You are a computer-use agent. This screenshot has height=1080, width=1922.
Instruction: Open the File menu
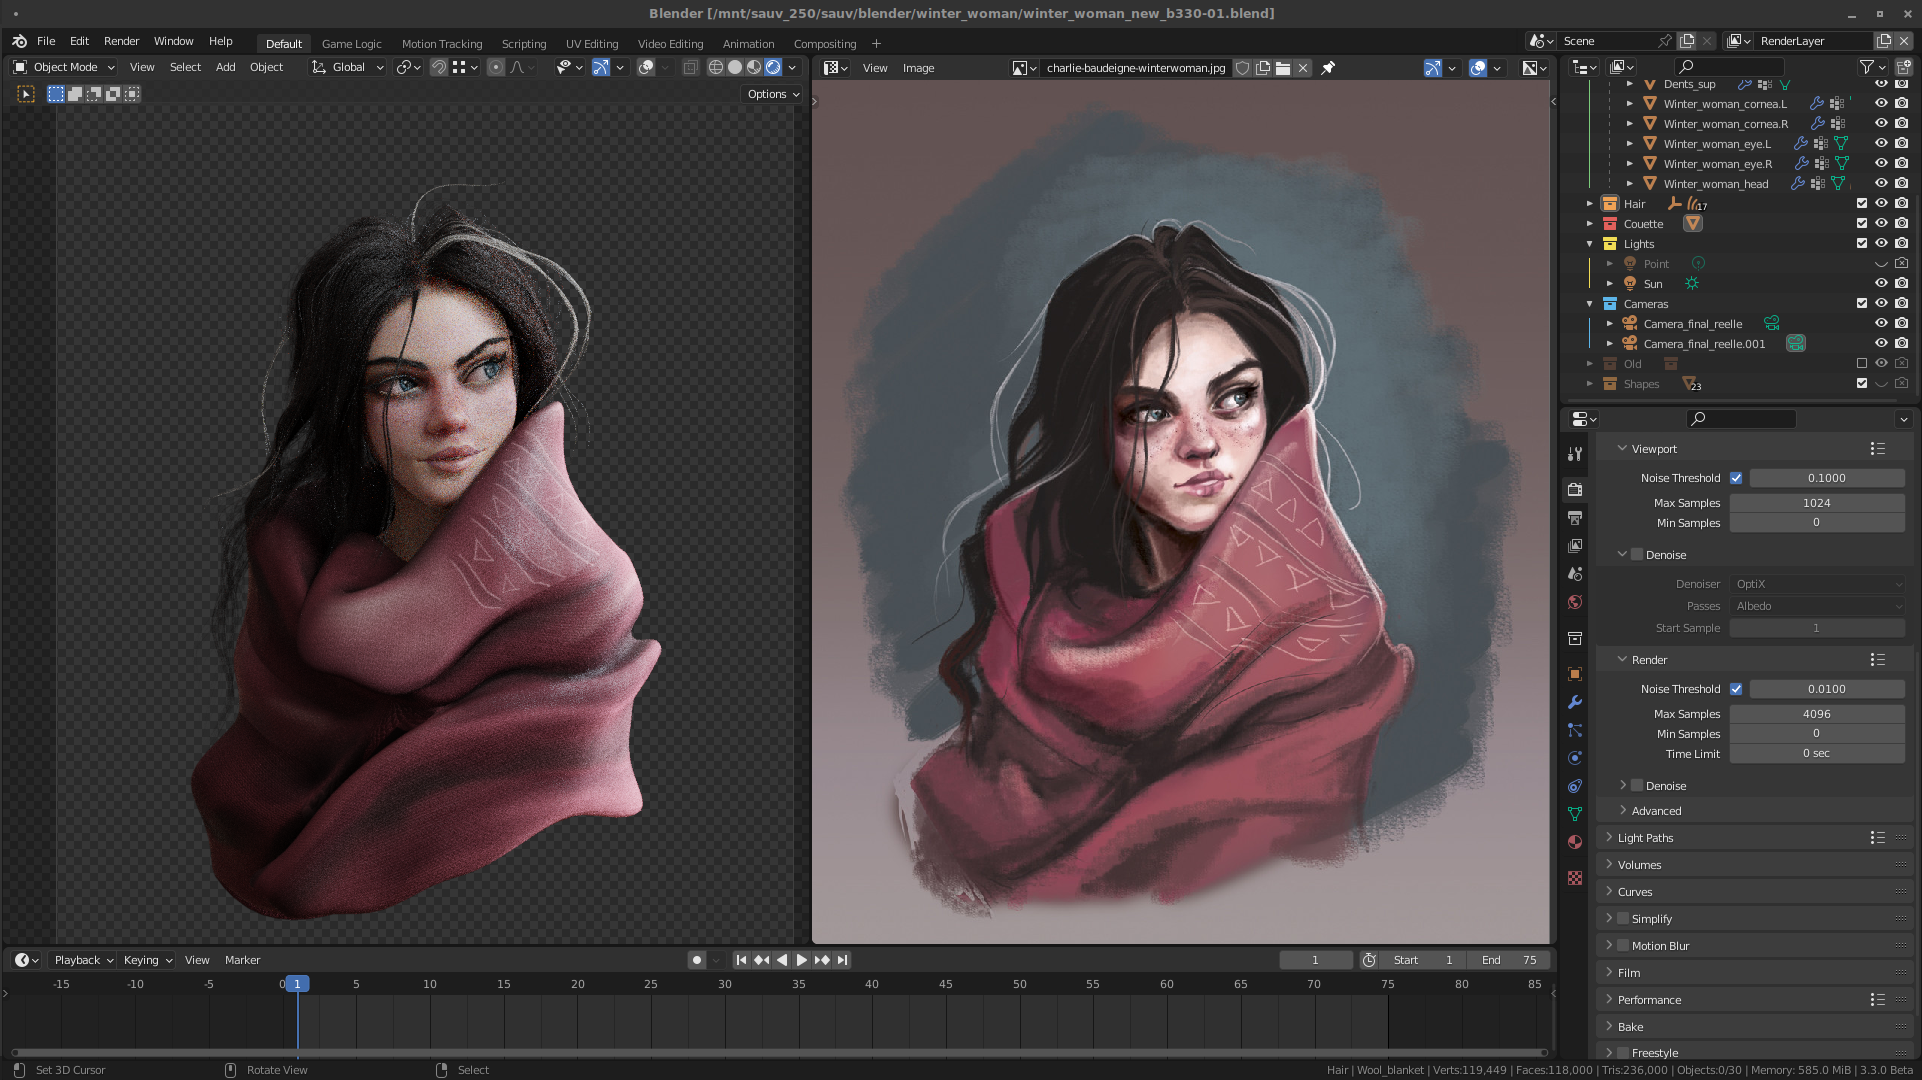click(x=46, y=41)
